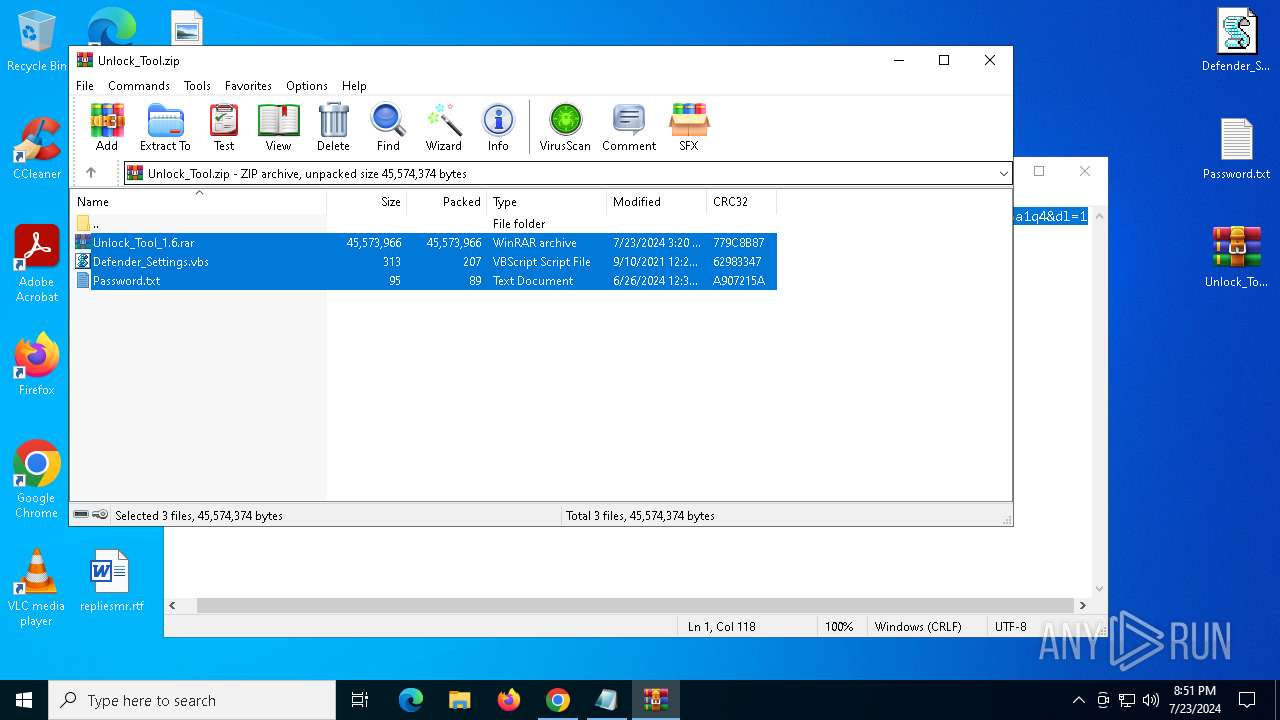1280x720 pixels.
Task: Open the Find tool
Action: [388, 127]
